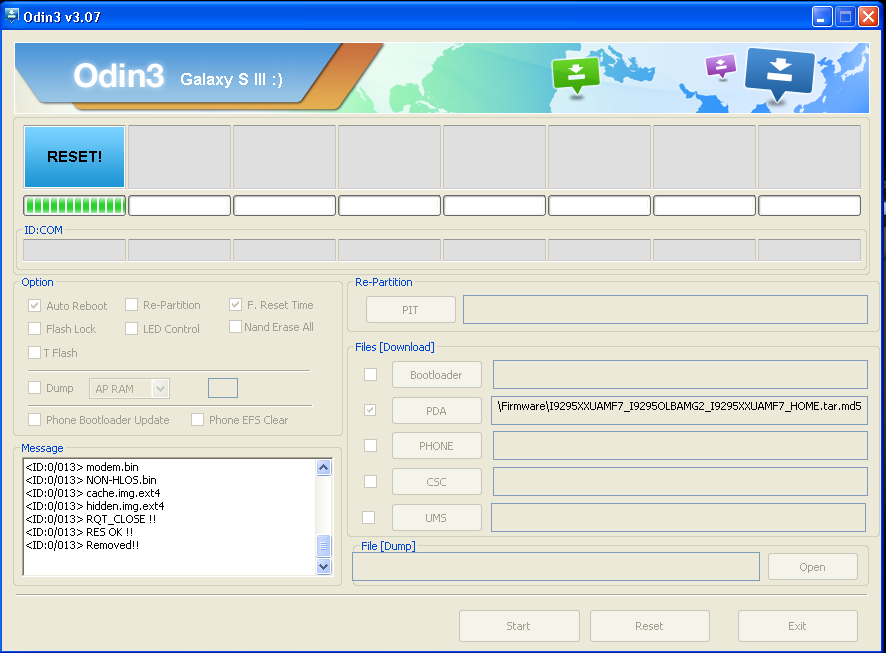Click the blue RESET! status box
Image resolution: width=886 pixels, height=653 pixels.
[x=75, y=157]
